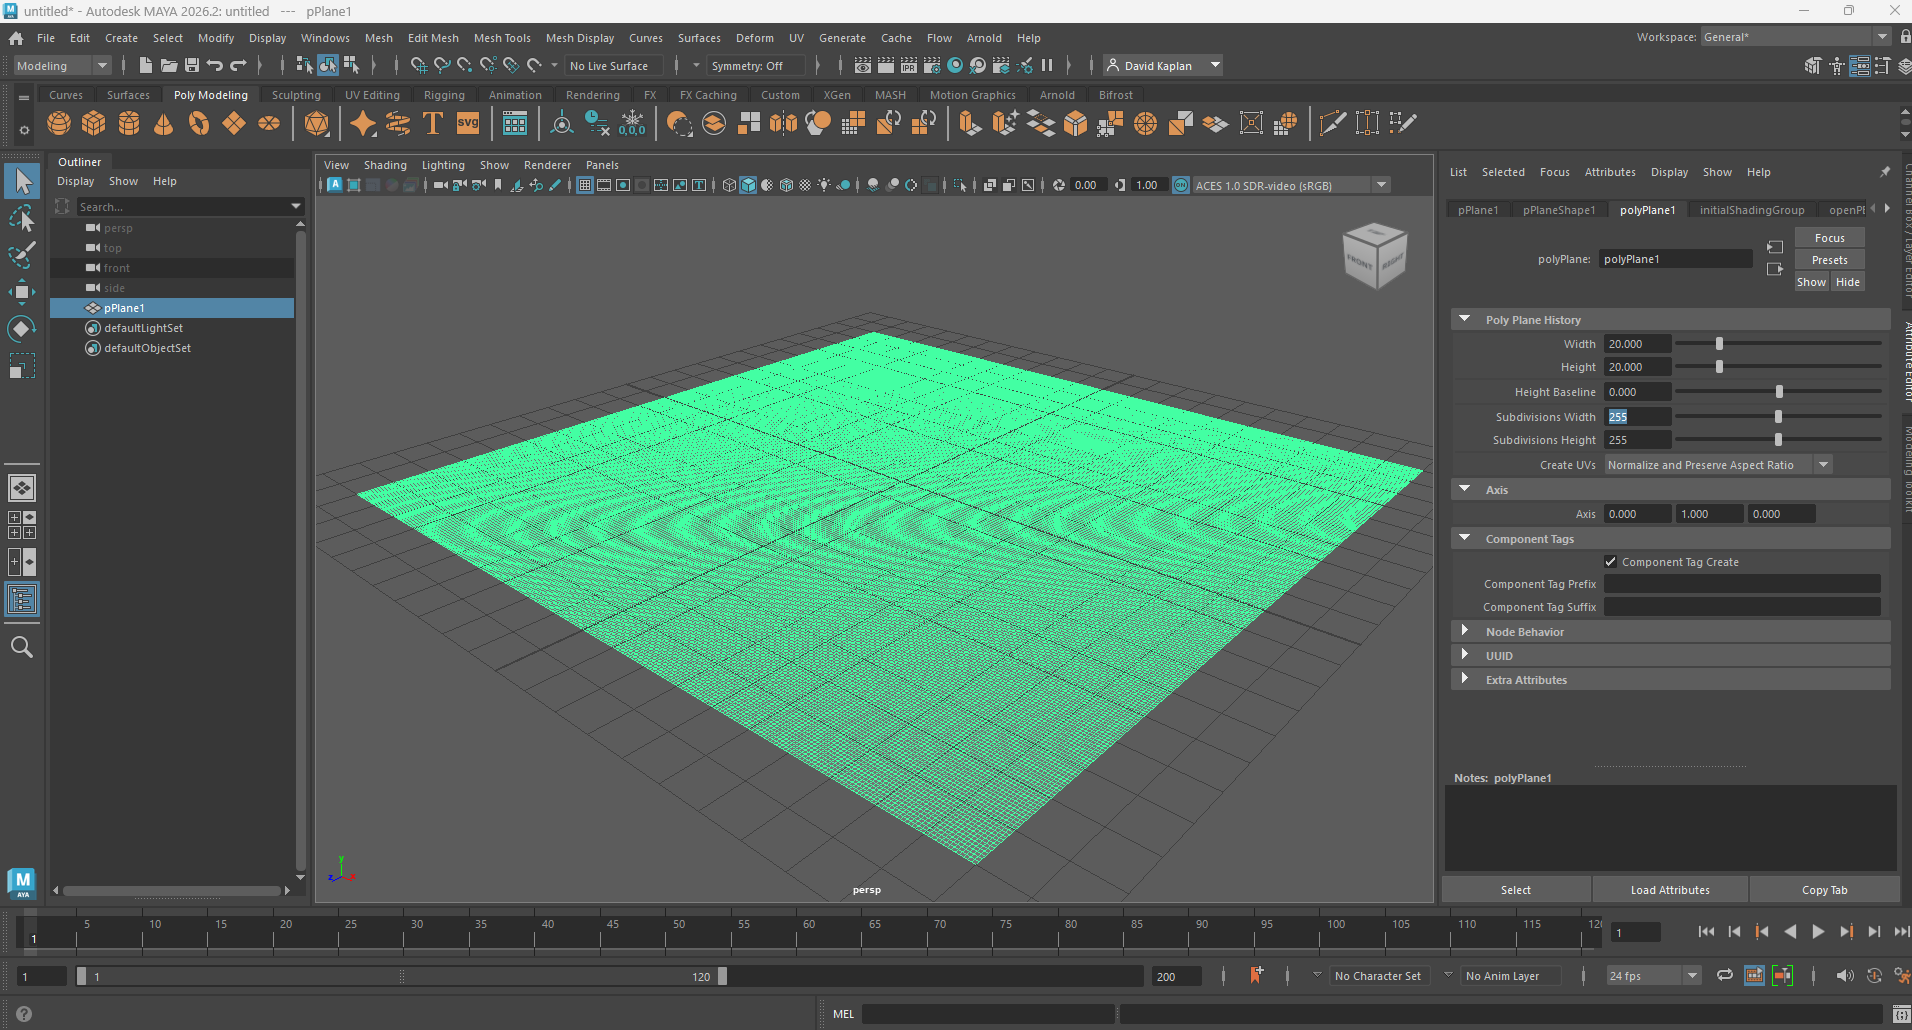The width and height of the screenshot is (1912, 1030).
Task: Switch to the Sculpting shelf tab
Action: tap(296, 95)
